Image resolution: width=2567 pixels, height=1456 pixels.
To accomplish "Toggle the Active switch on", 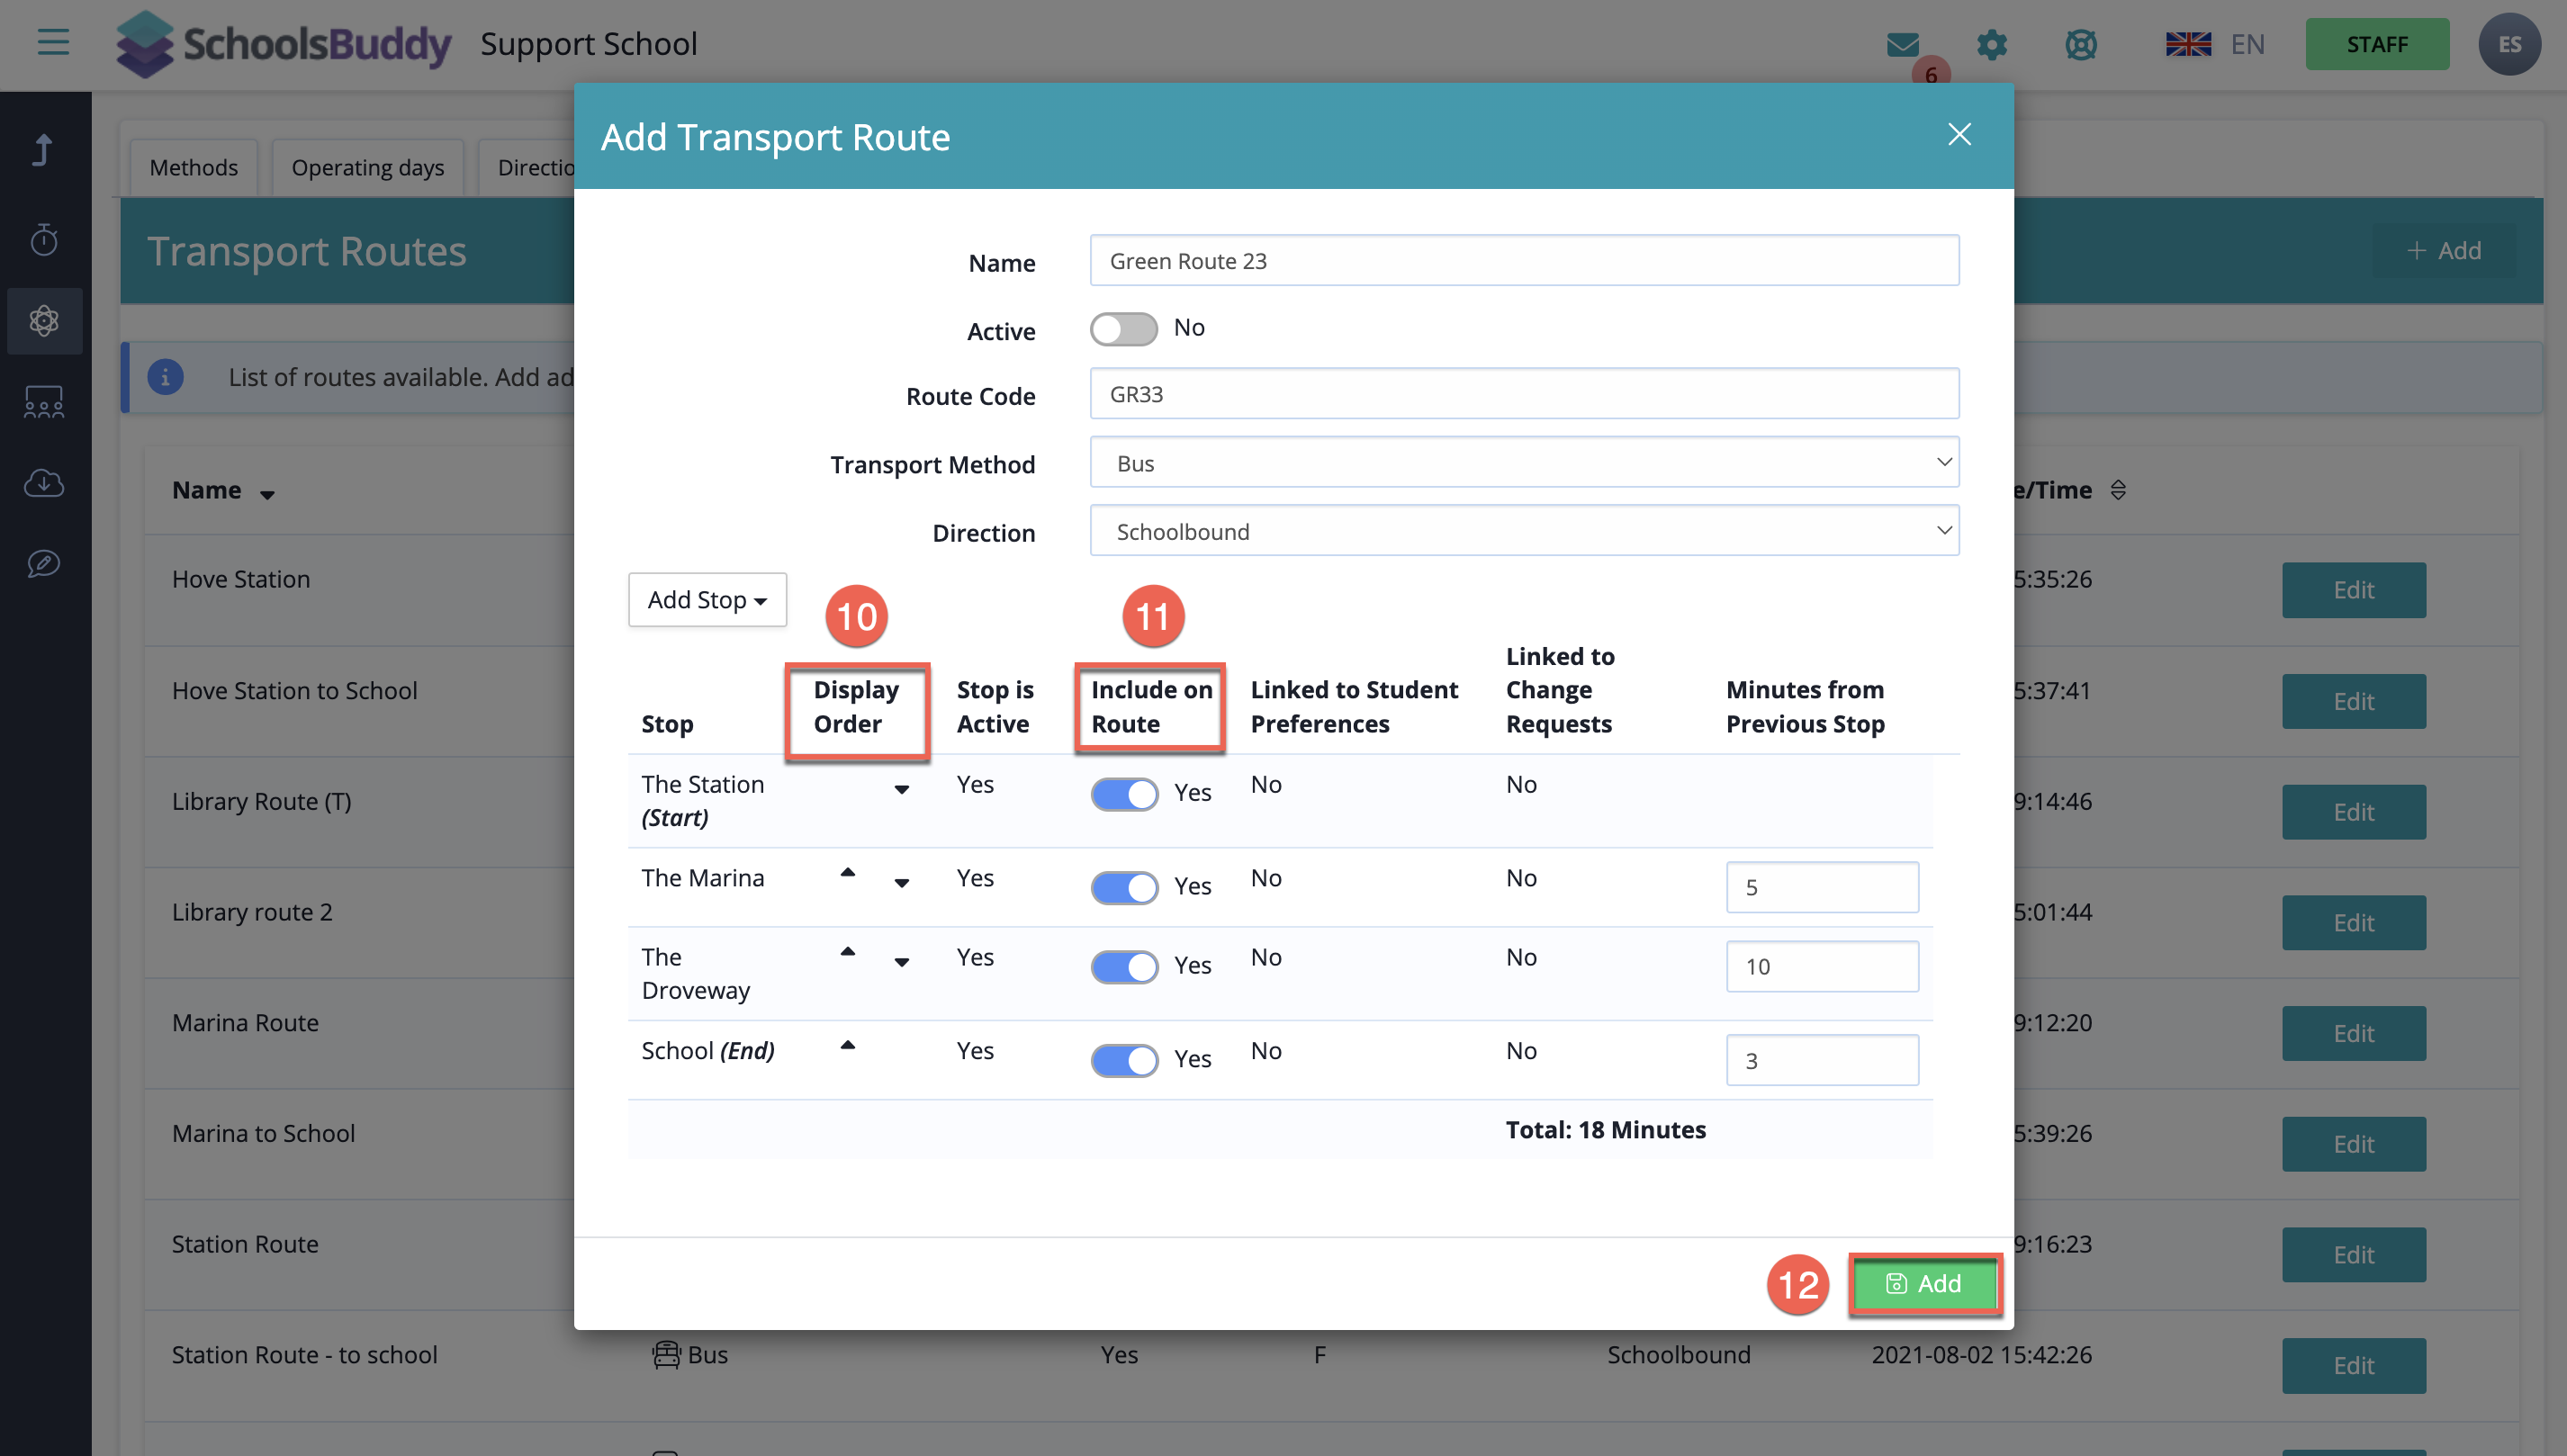I will [1123, 329].
